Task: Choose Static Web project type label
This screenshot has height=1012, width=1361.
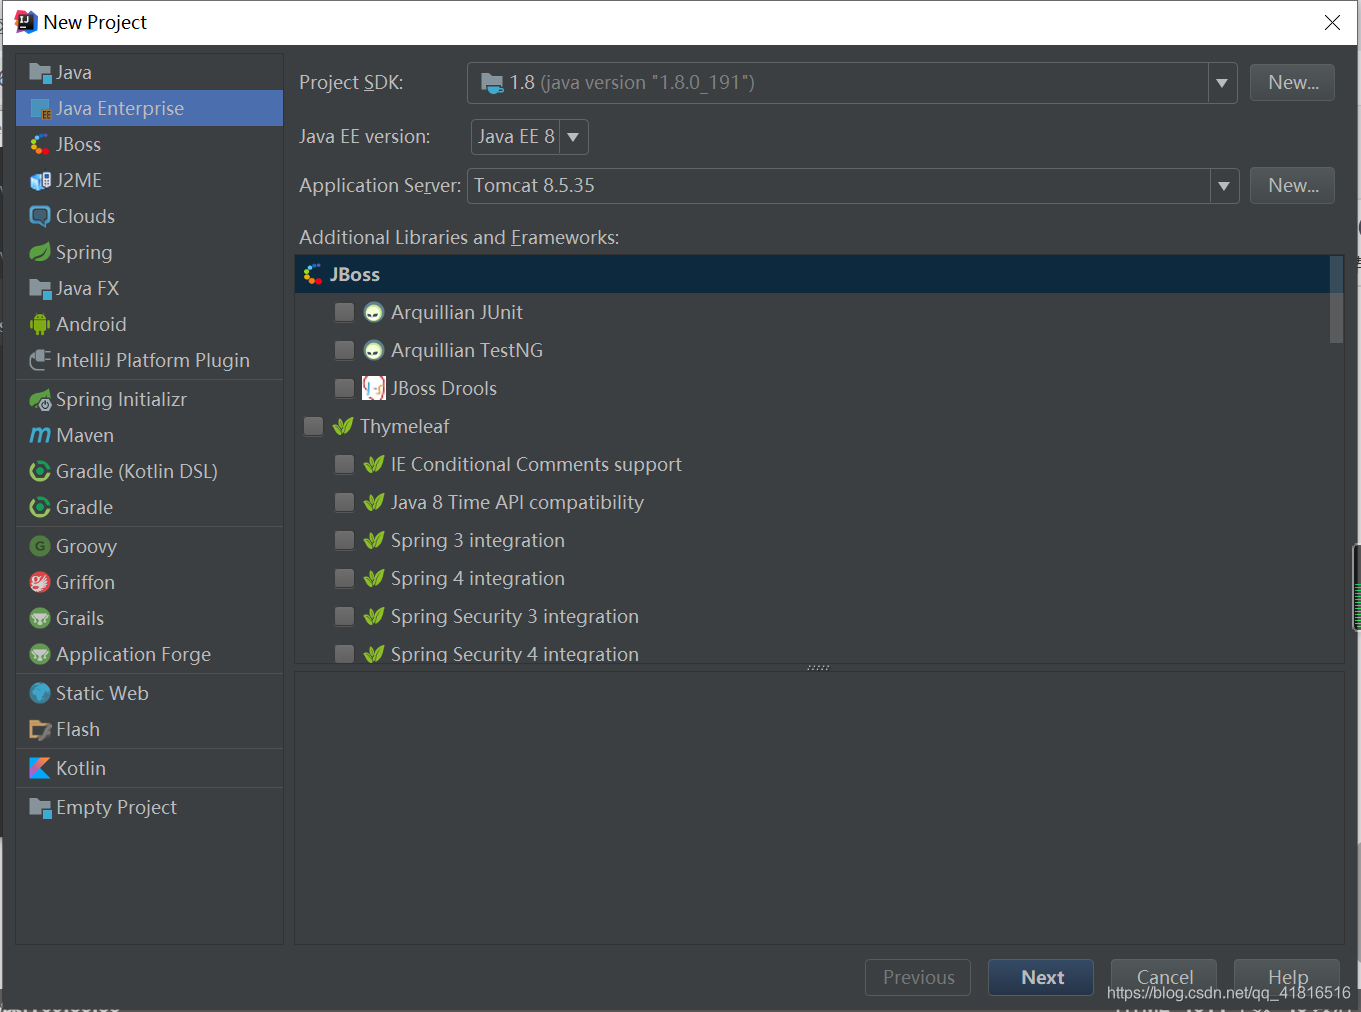Action: tap(102, 693)
